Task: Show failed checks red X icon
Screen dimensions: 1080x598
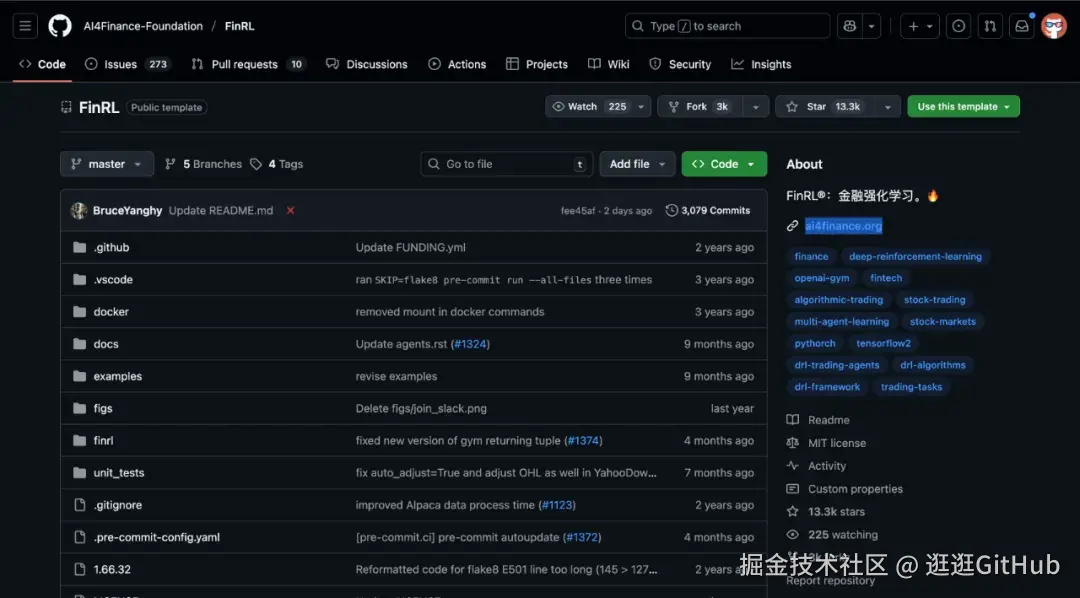Action: click(x=291, y=211)
